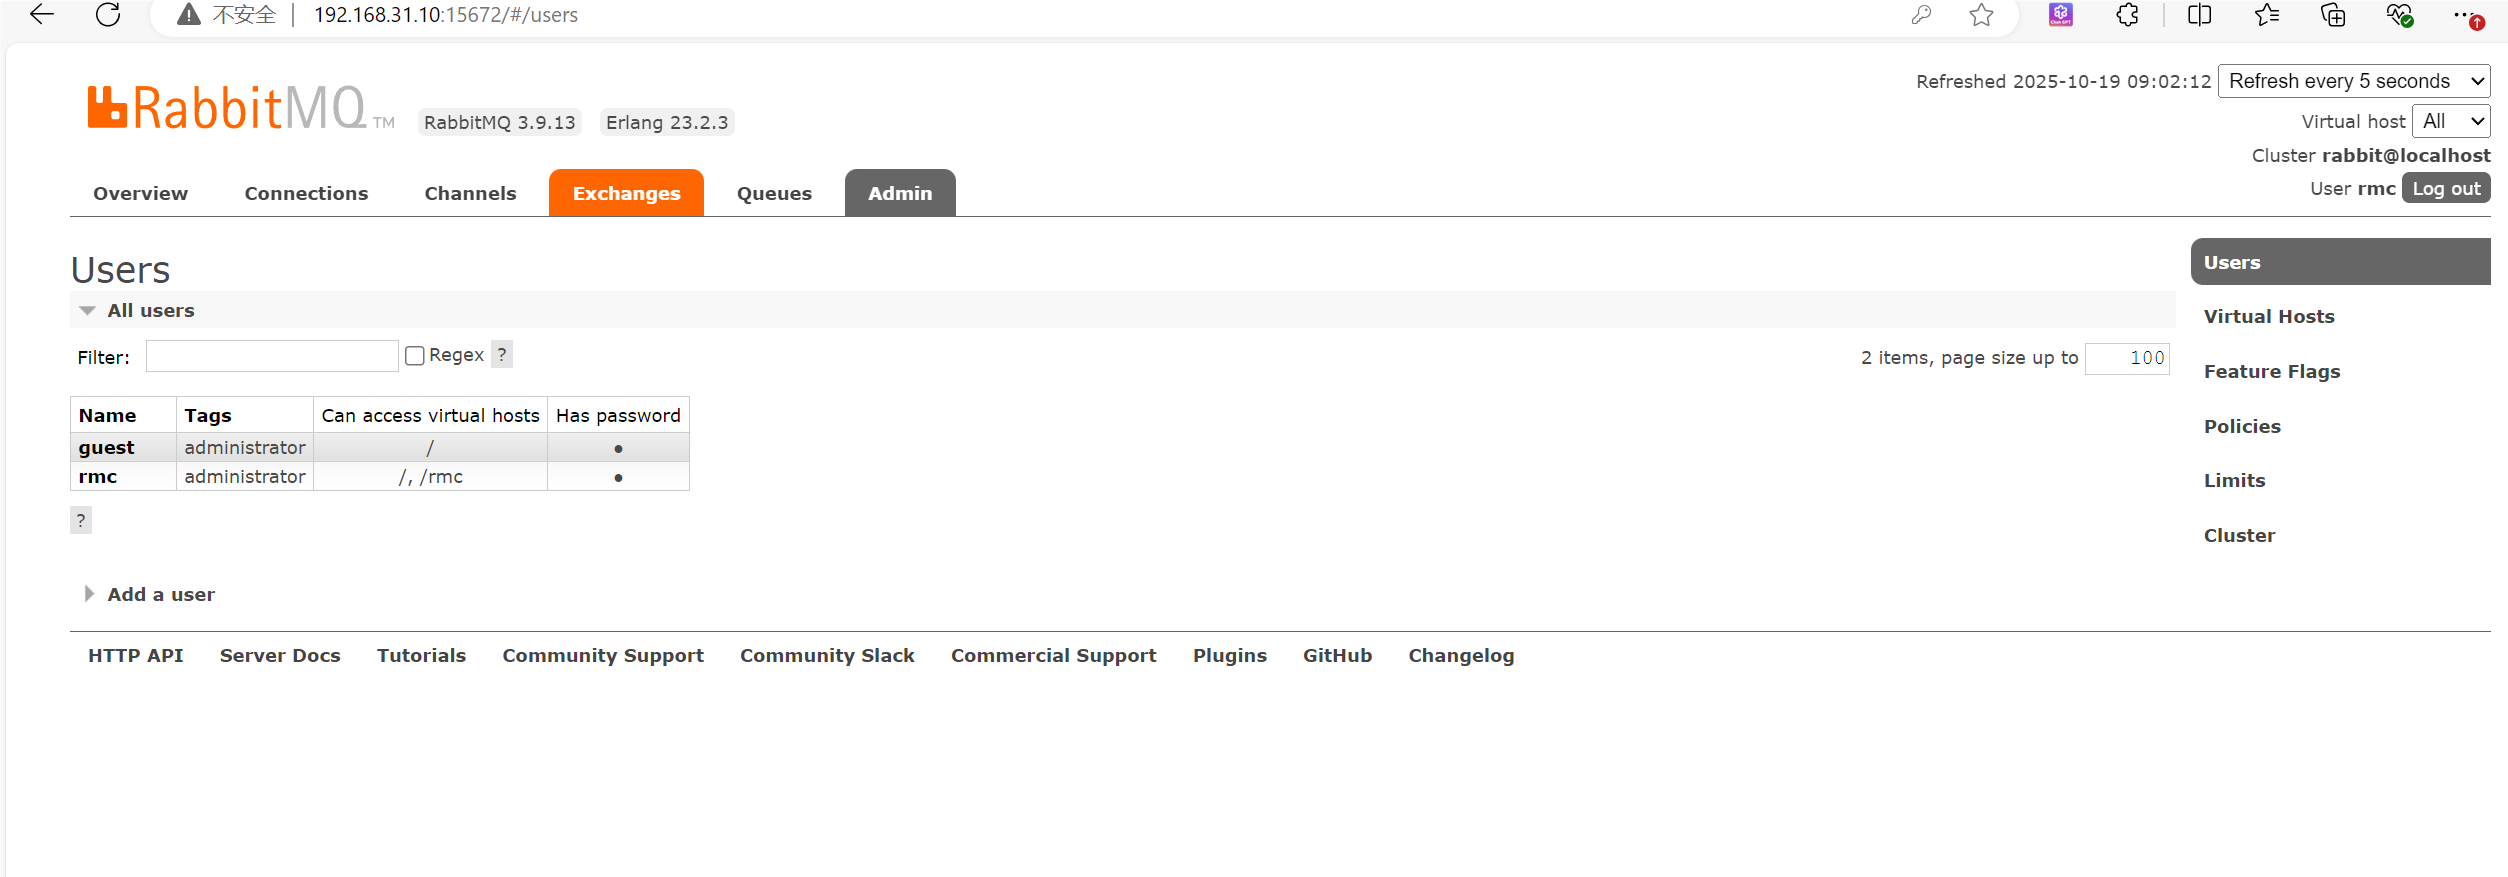Expand the Add a user section
Screen dimensions: 2508x877
click(160, 594)
